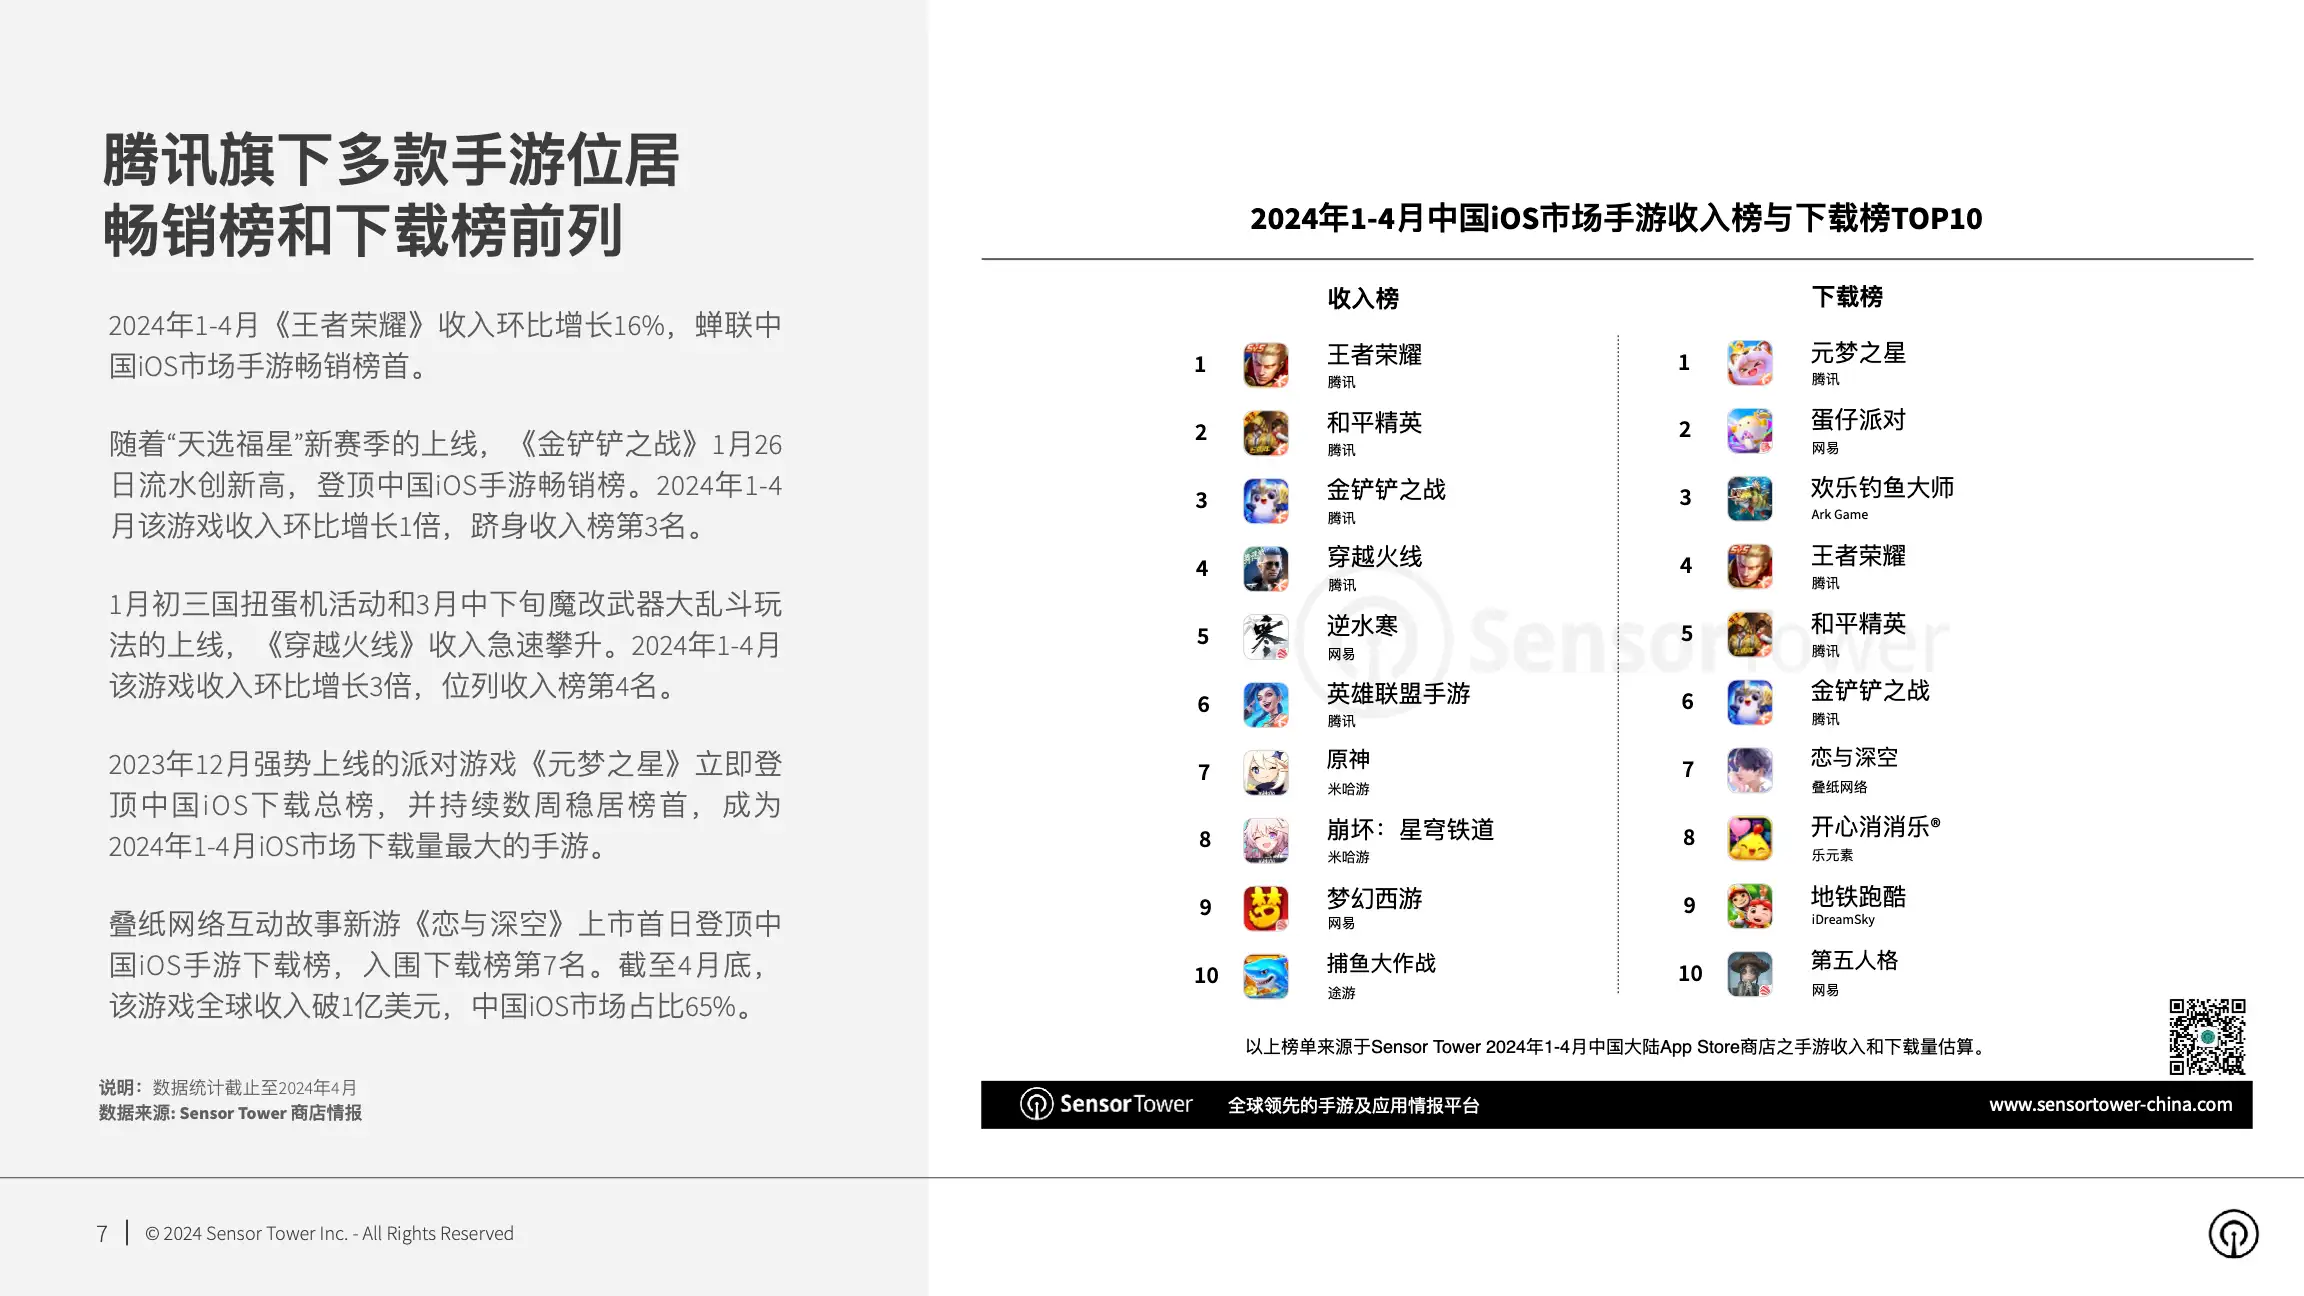
Task: Select the 英雄联盟手游 game icon
Action: click(x=1265, y=705)
